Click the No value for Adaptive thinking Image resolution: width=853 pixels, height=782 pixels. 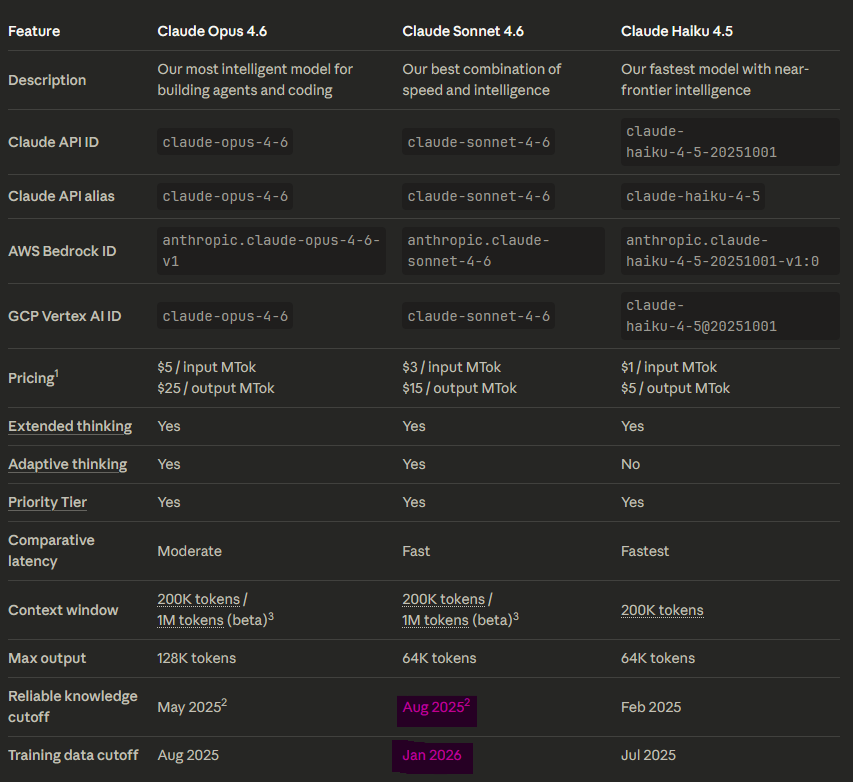631,464
